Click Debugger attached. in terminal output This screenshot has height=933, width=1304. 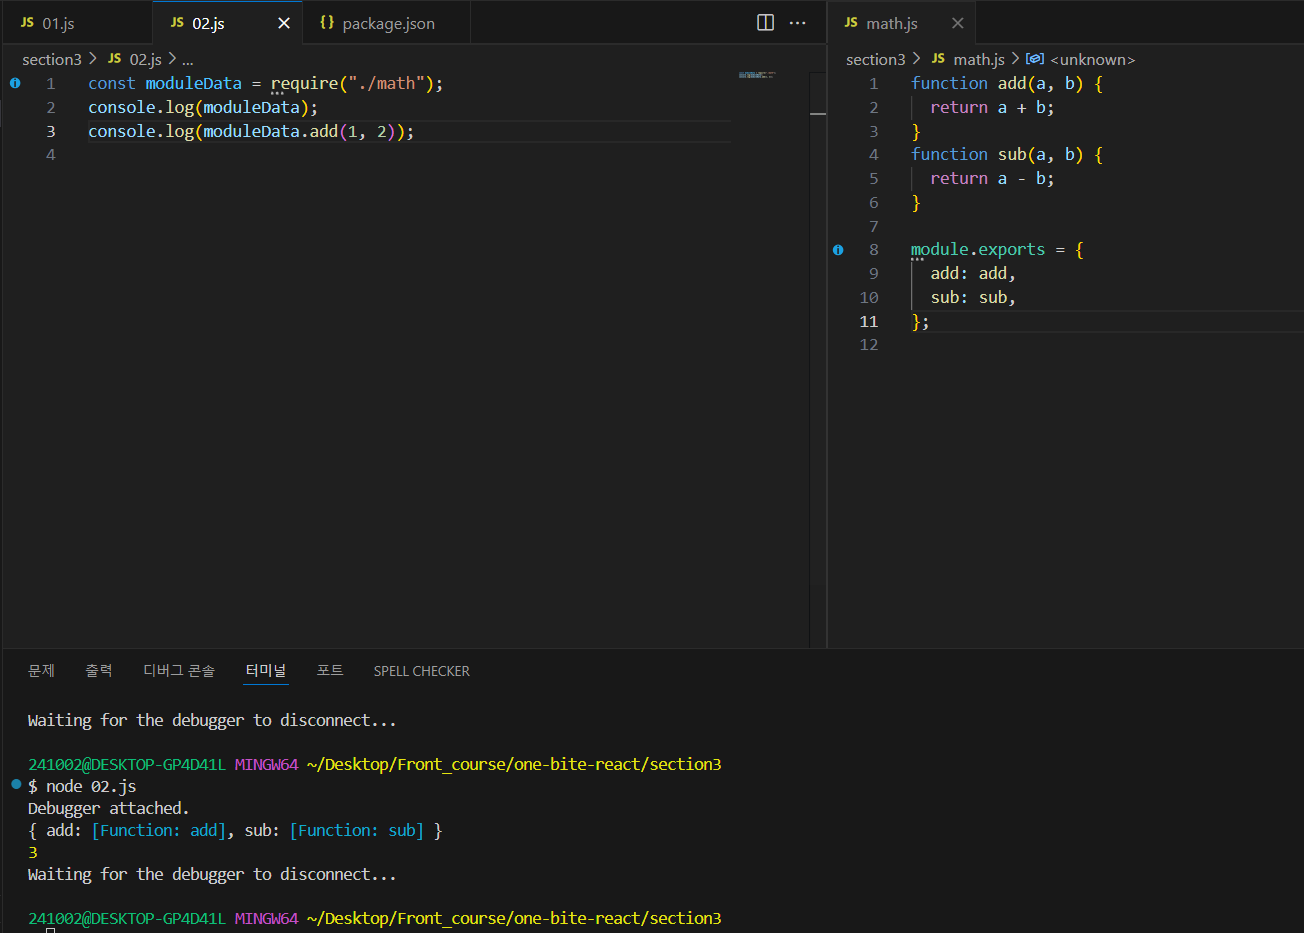pos(108,808)
